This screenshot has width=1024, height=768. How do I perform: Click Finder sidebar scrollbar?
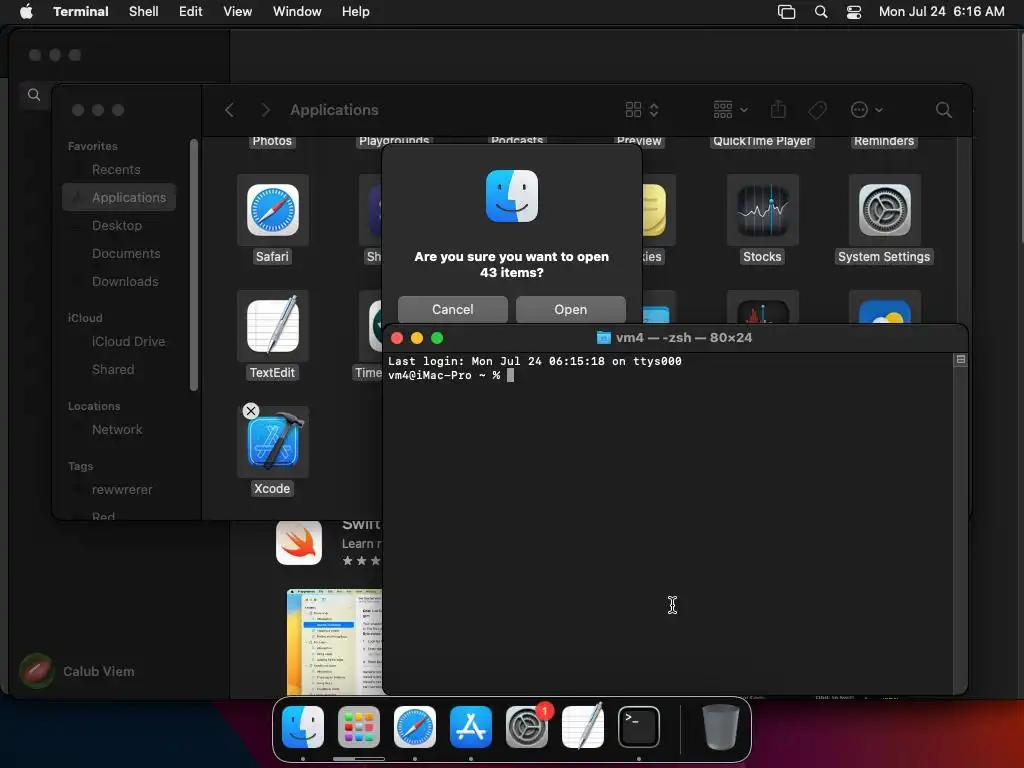click(x=193, y=264)
